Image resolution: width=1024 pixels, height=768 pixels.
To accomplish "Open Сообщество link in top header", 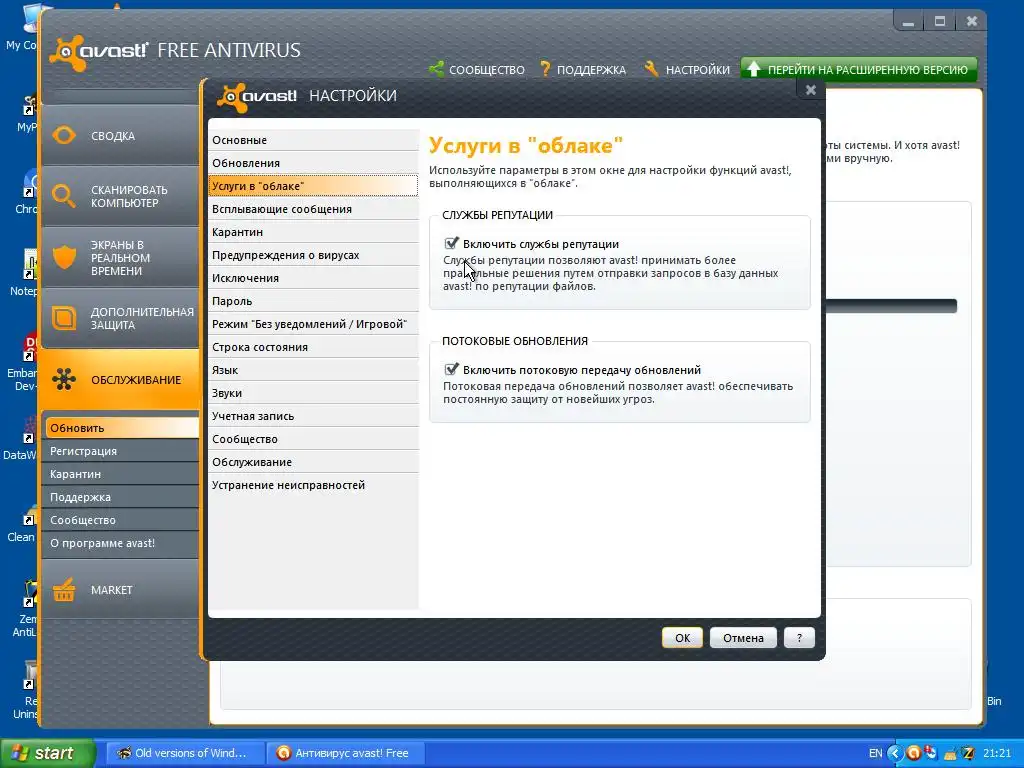I will pos(487,70).
